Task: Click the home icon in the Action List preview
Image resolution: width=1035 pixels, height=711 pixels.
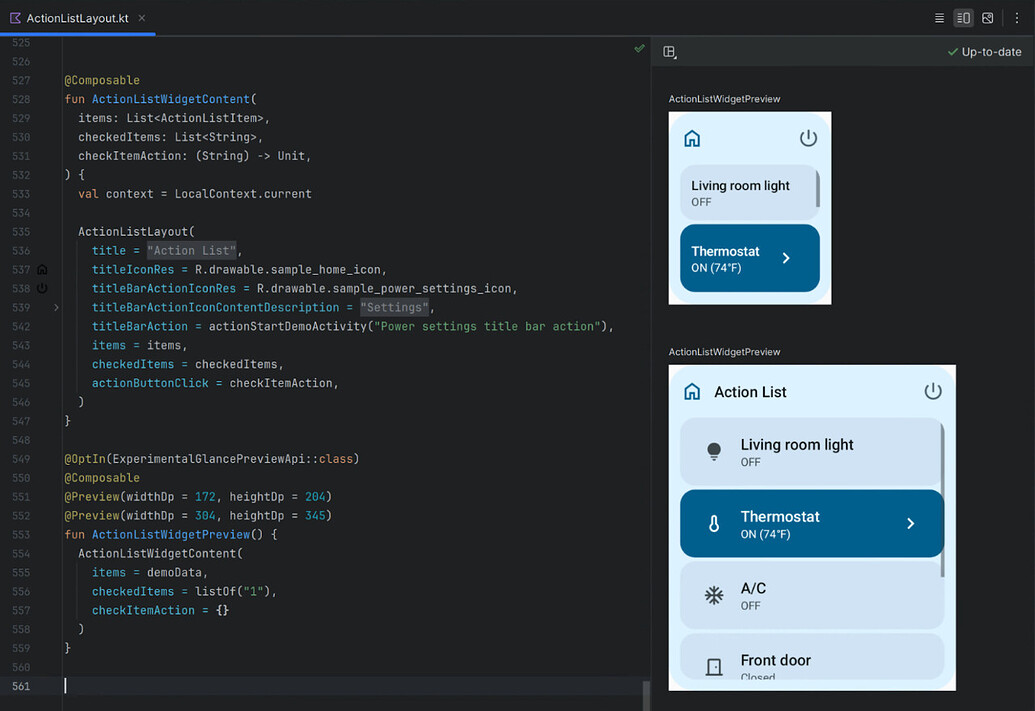Action: click(692, 391)
